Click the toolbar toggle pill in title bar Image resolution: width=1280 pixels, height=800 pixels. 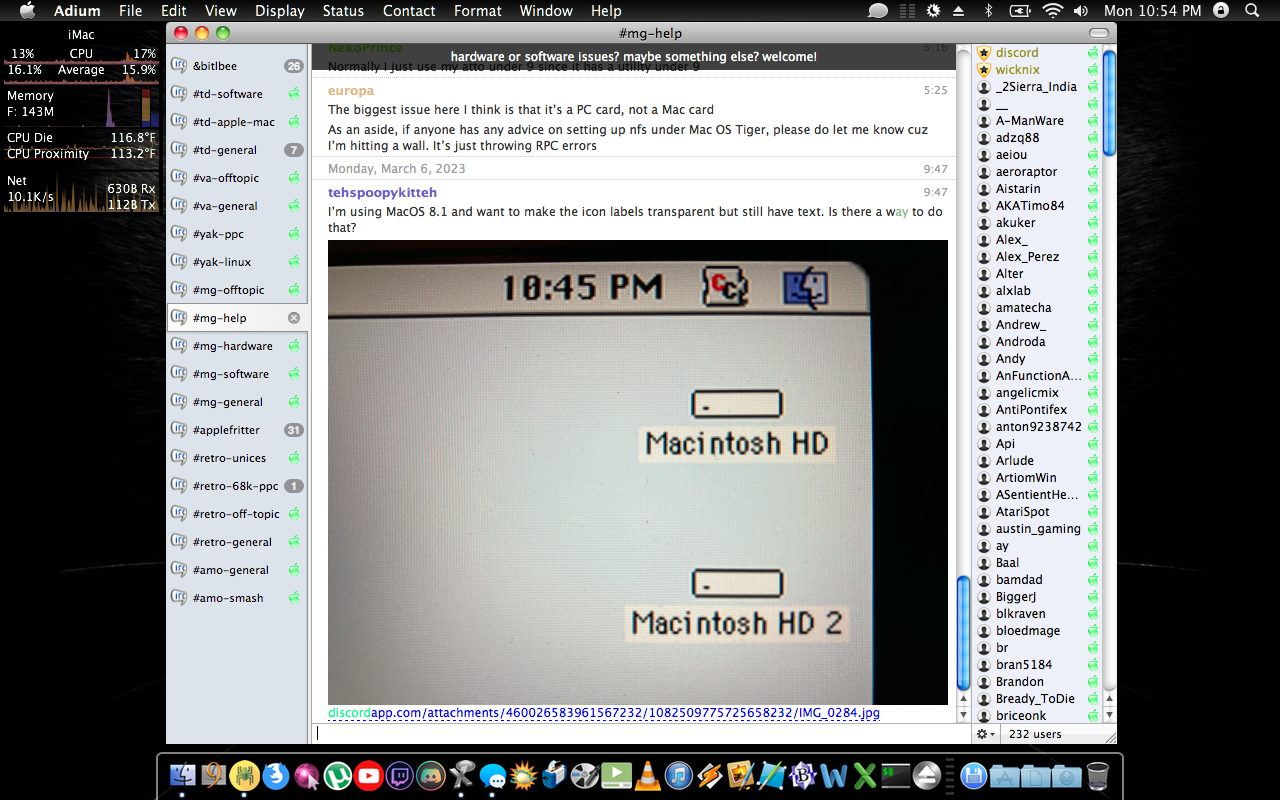coord(1099,33)
